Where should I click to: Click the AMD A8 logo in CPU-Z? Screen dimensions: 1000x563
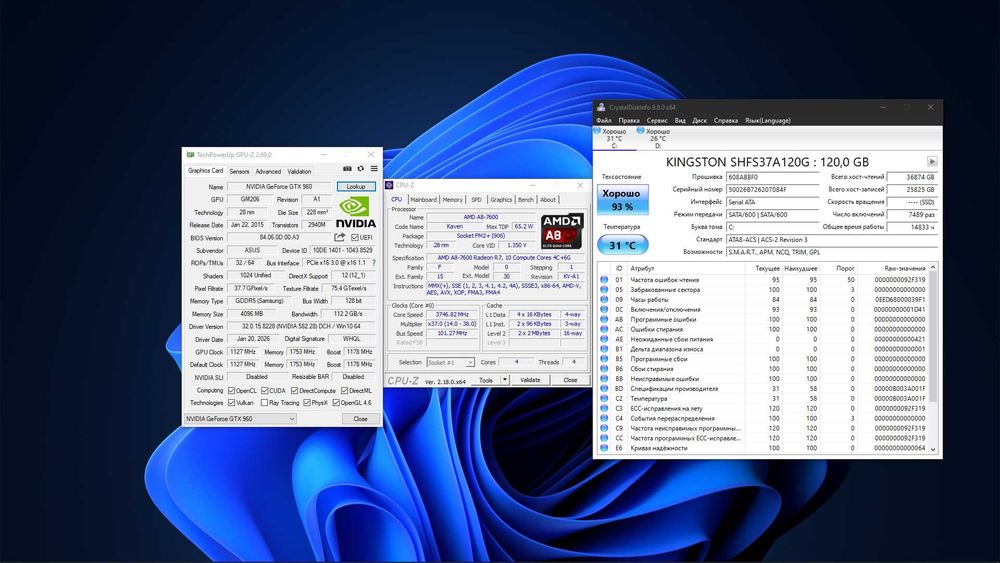click(562, 231)
